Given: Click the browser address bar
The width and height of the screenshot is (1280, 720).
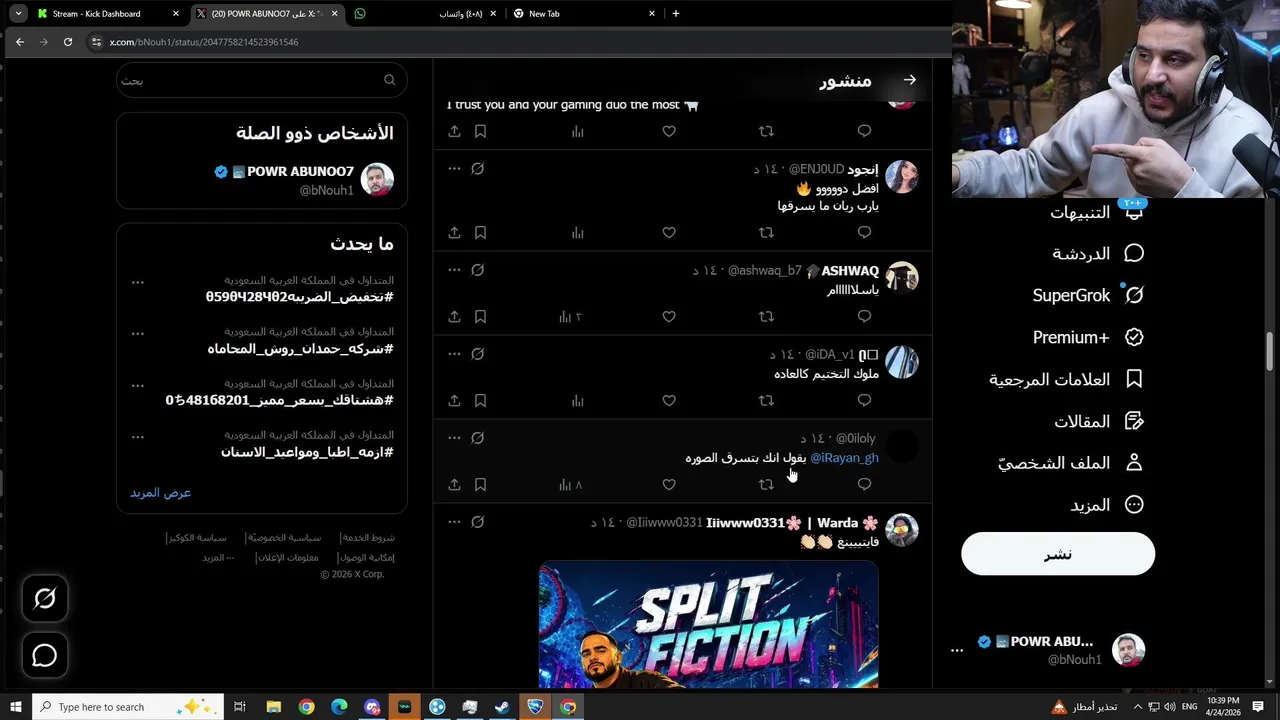Looking at the screenshot, I should (x=515, y=42).
